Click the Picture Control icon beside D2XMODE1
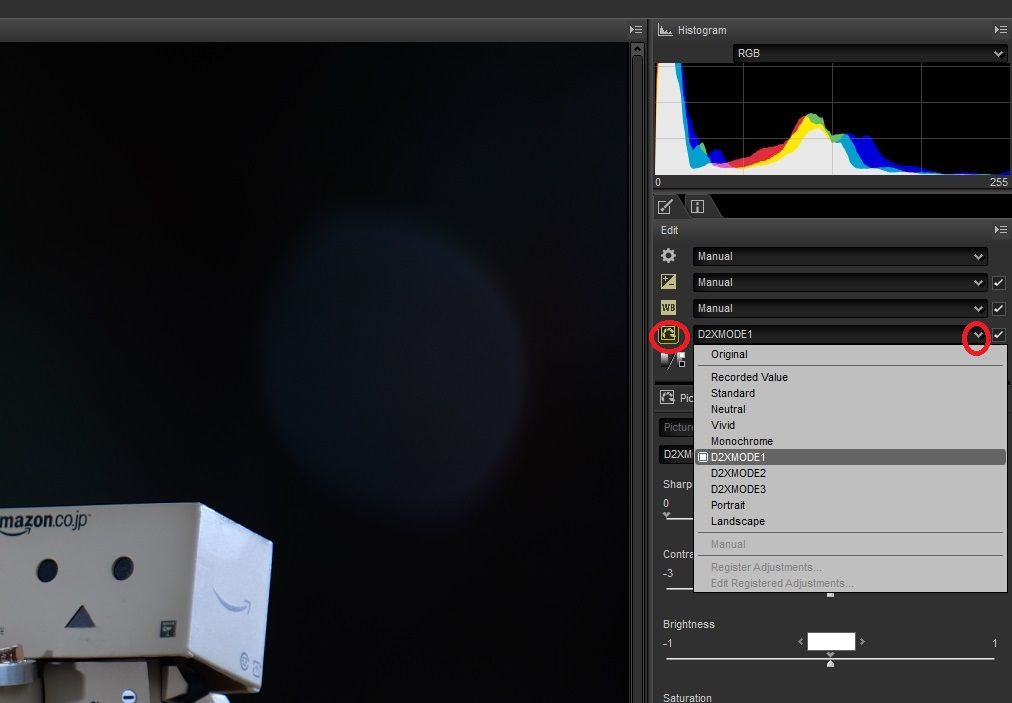Viewport: 1012px width, 703px height. coord(669,334)
